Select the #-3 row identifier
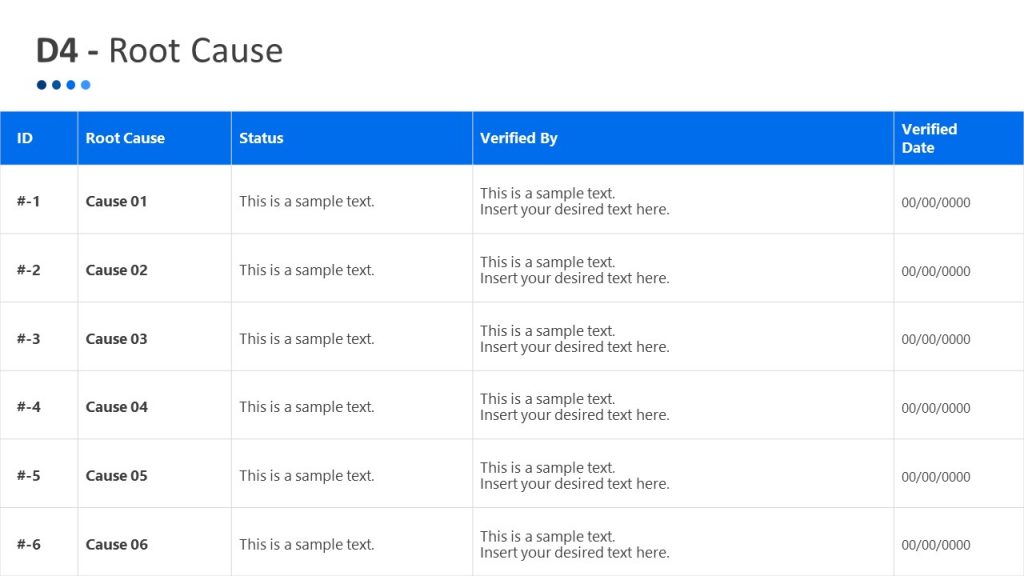 (26, 338)
